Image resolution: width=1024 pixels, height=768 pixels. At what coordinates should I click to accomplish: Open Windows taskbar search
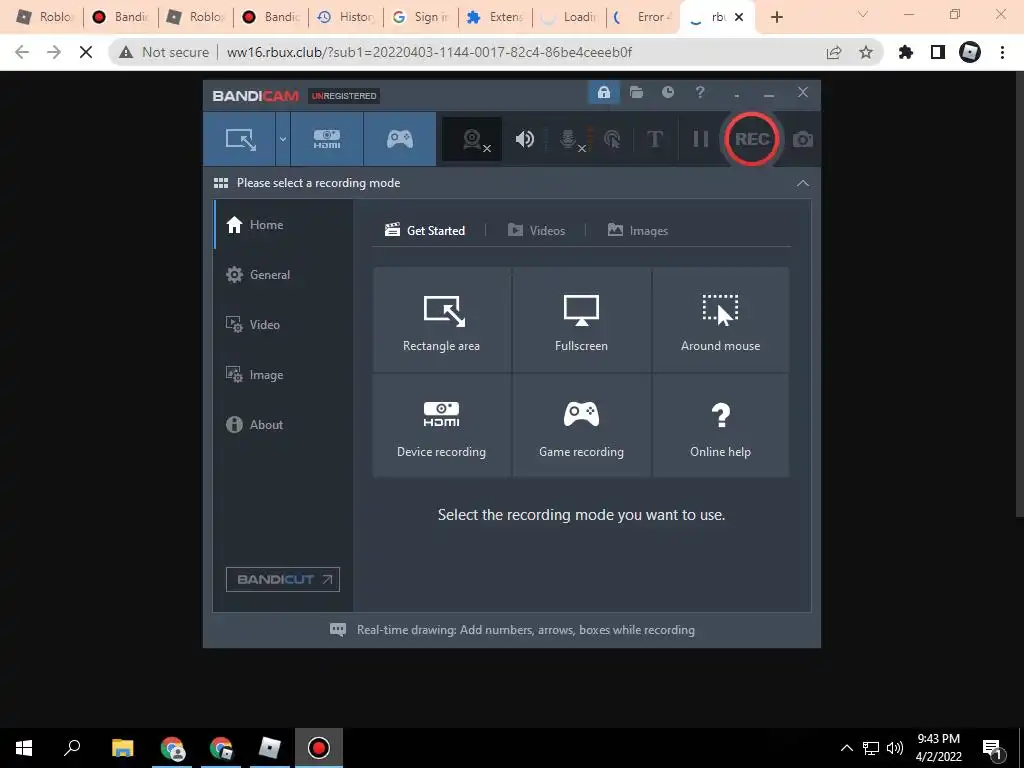[72, 748]
